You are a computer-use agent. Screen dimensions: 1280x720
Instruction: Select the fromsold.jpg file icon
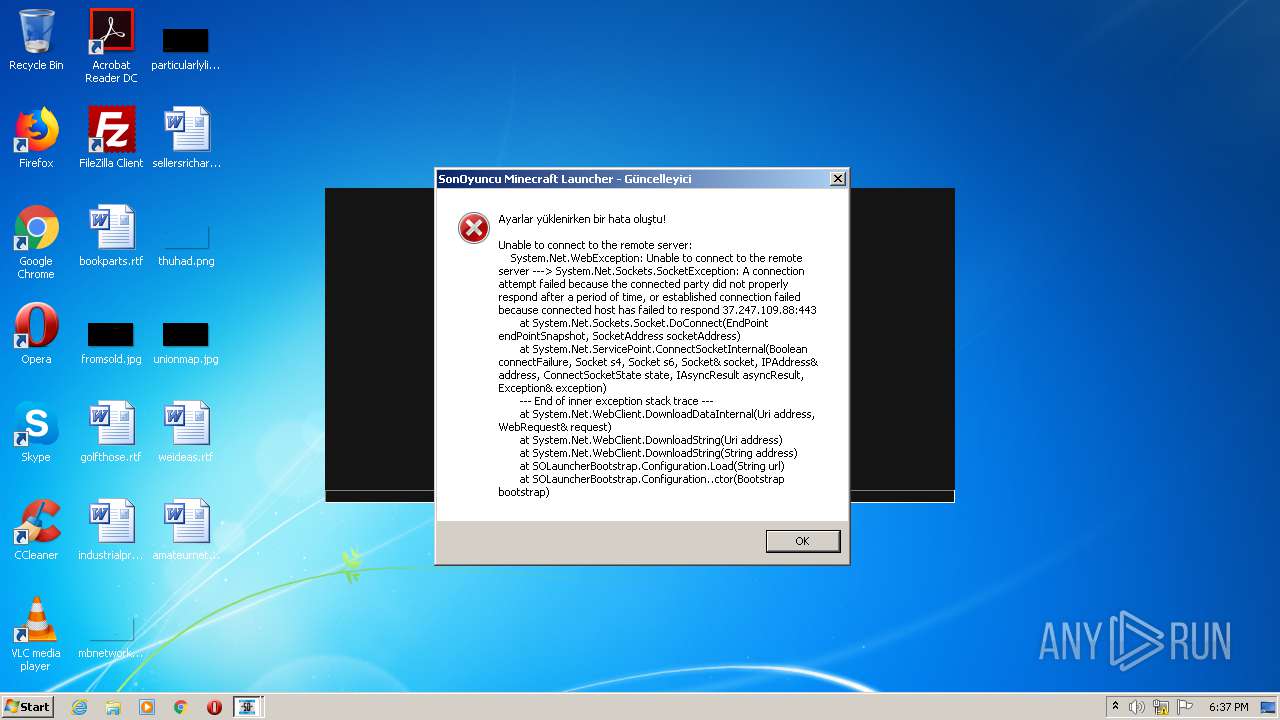(x=111, y=343)
